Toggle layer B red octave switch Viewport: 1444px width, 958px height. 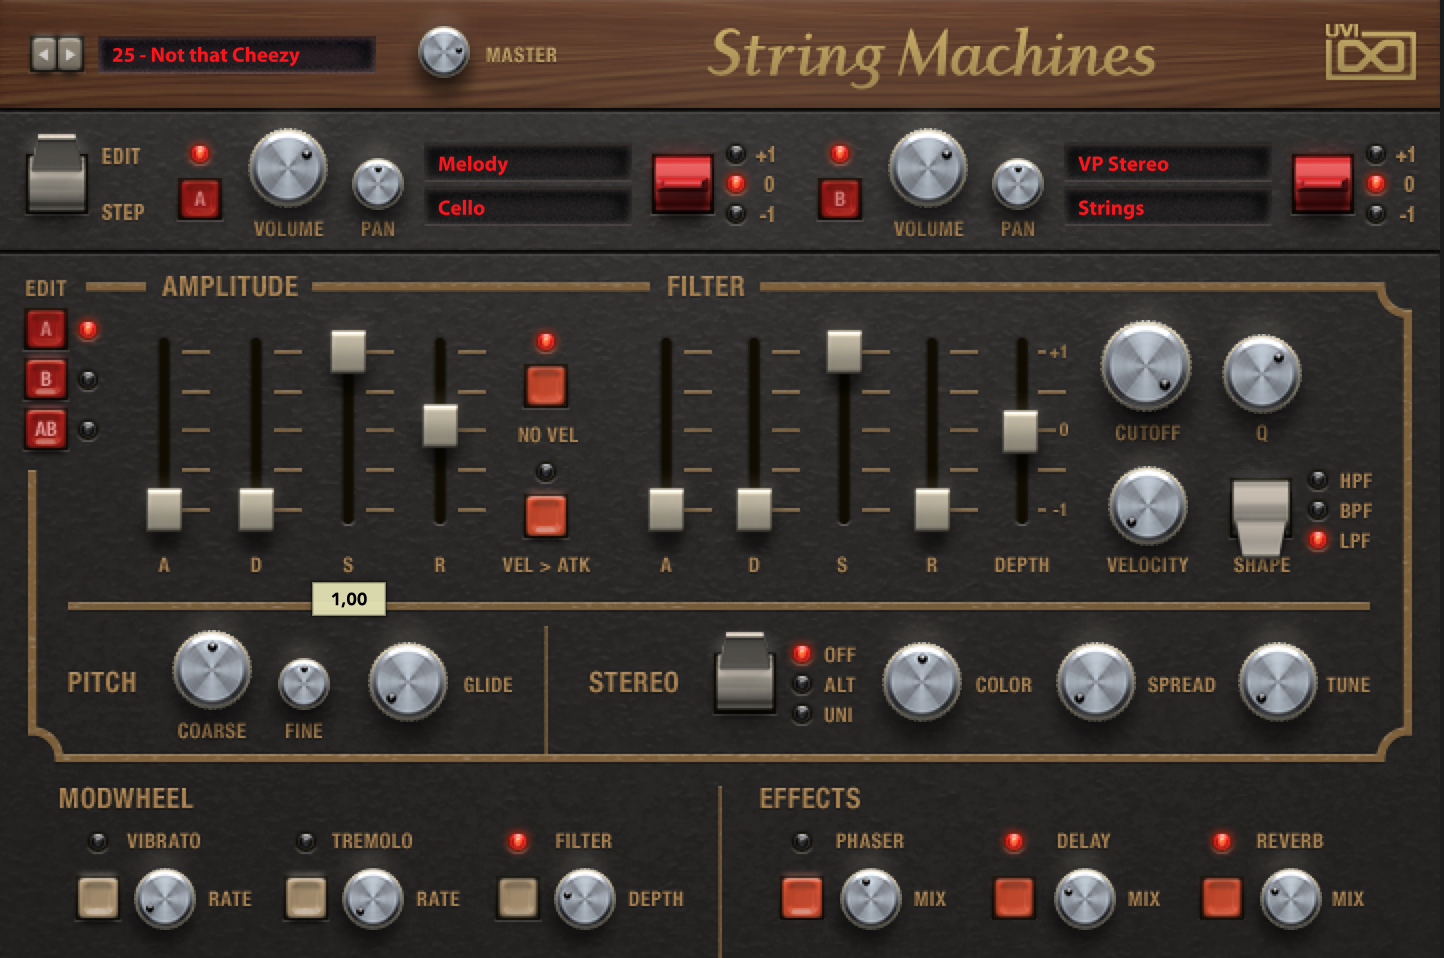(x=1322, y=183)
